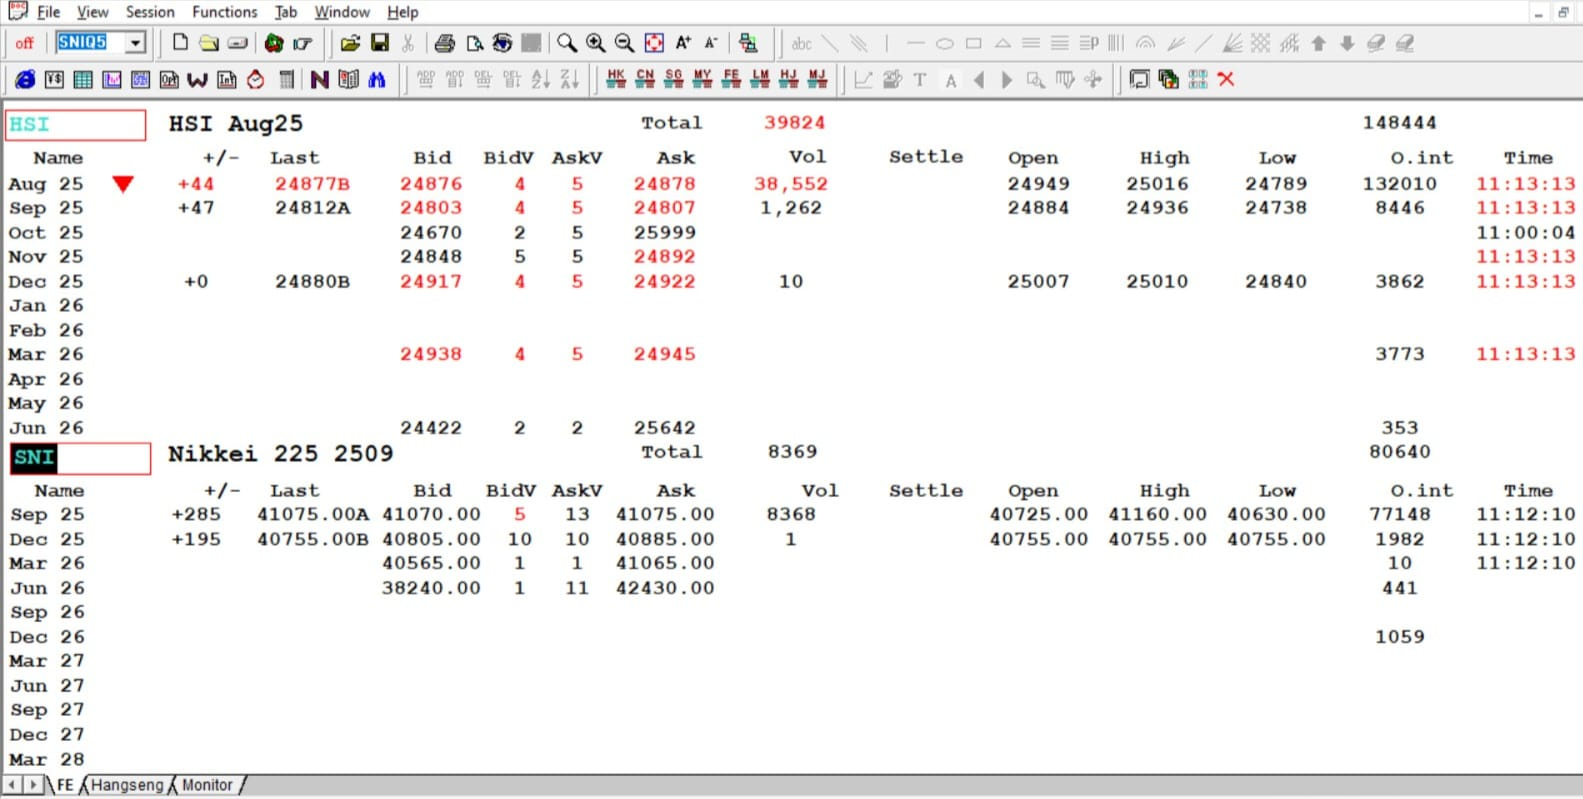Click the SNI symbol input field
Image resolution: width=1583 pixels, height=799 pixels.
(x=78, y=458)
